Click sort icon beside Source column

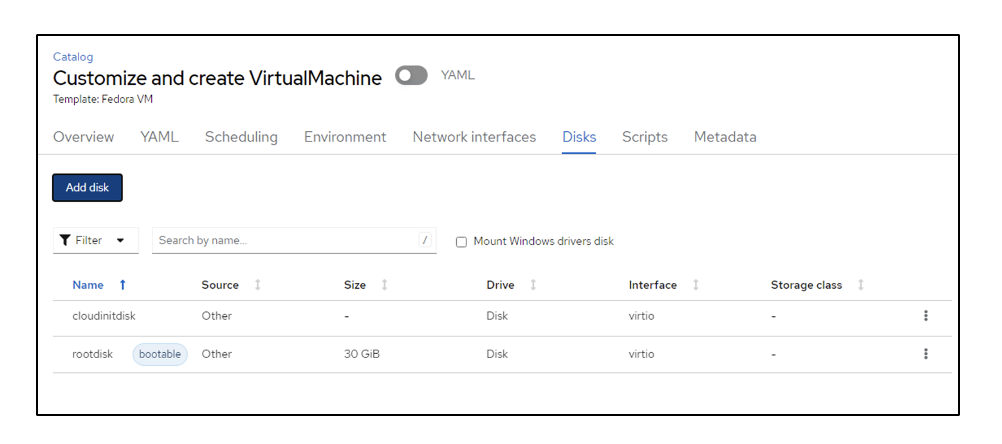pyautogui.click(x=258, y=285)
